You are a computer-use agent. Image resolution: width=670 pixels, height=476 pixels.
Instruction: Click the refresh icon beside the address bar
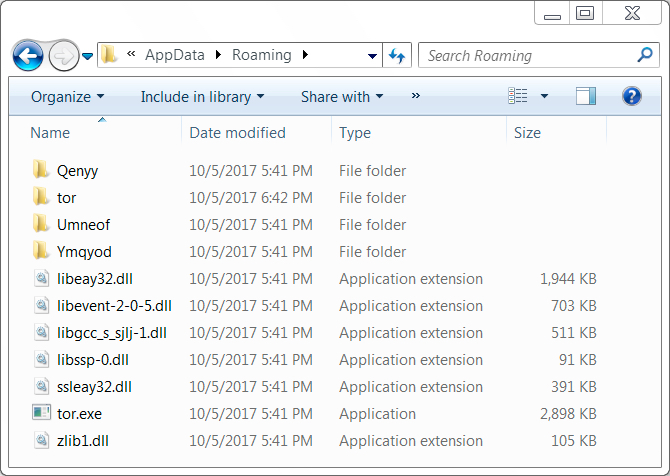(x=397, y=55)
